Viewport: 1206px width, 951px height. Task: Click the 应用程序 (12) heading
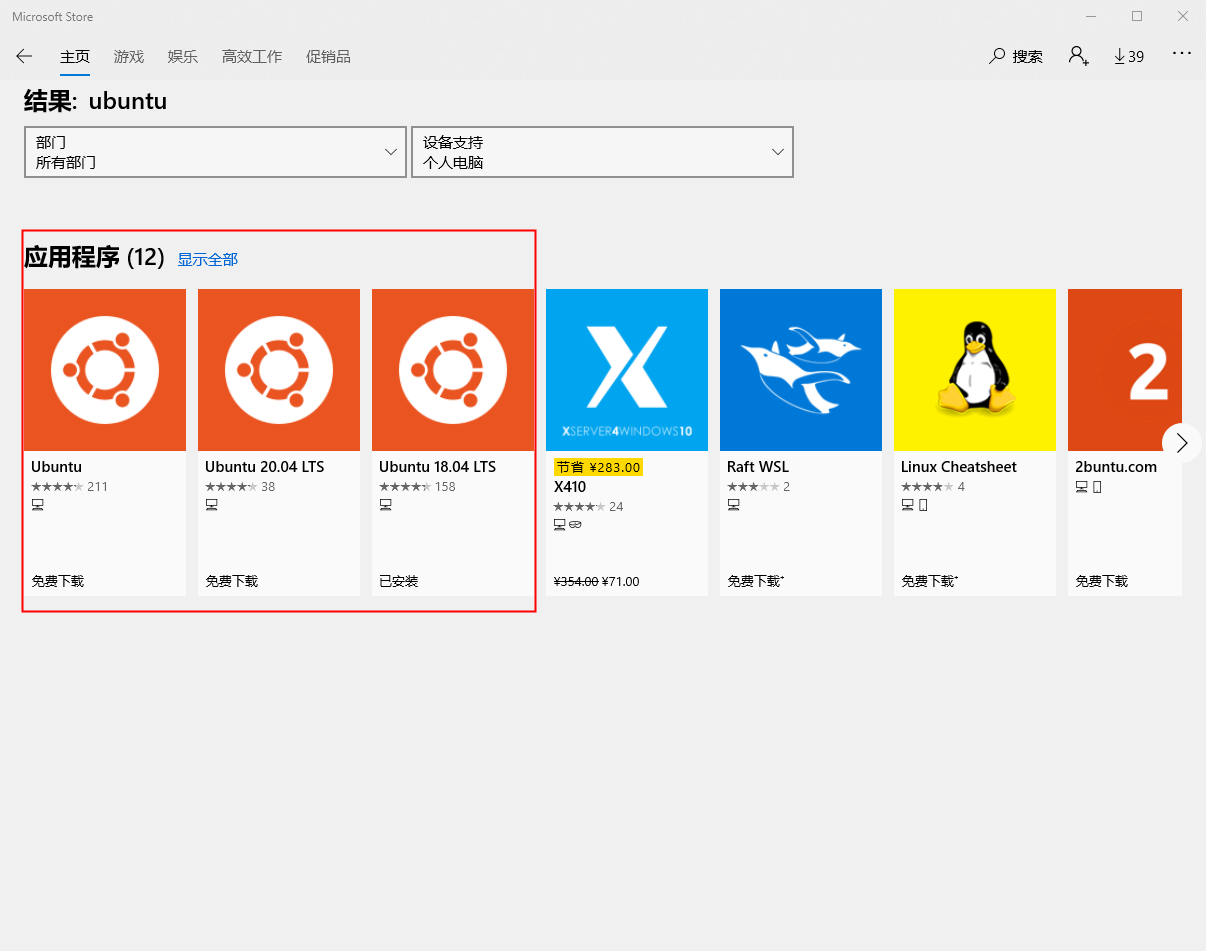[x=94, y=258]
